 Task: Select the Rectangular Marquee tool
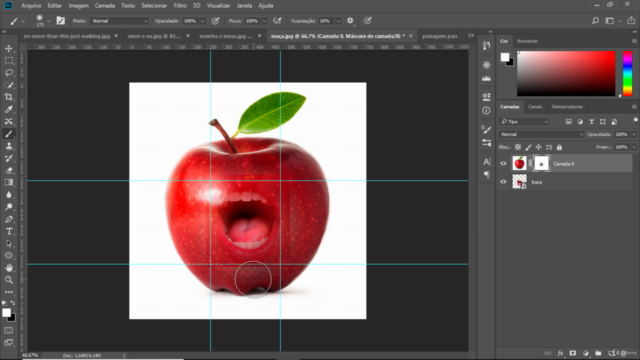click(x=9, y=61)
